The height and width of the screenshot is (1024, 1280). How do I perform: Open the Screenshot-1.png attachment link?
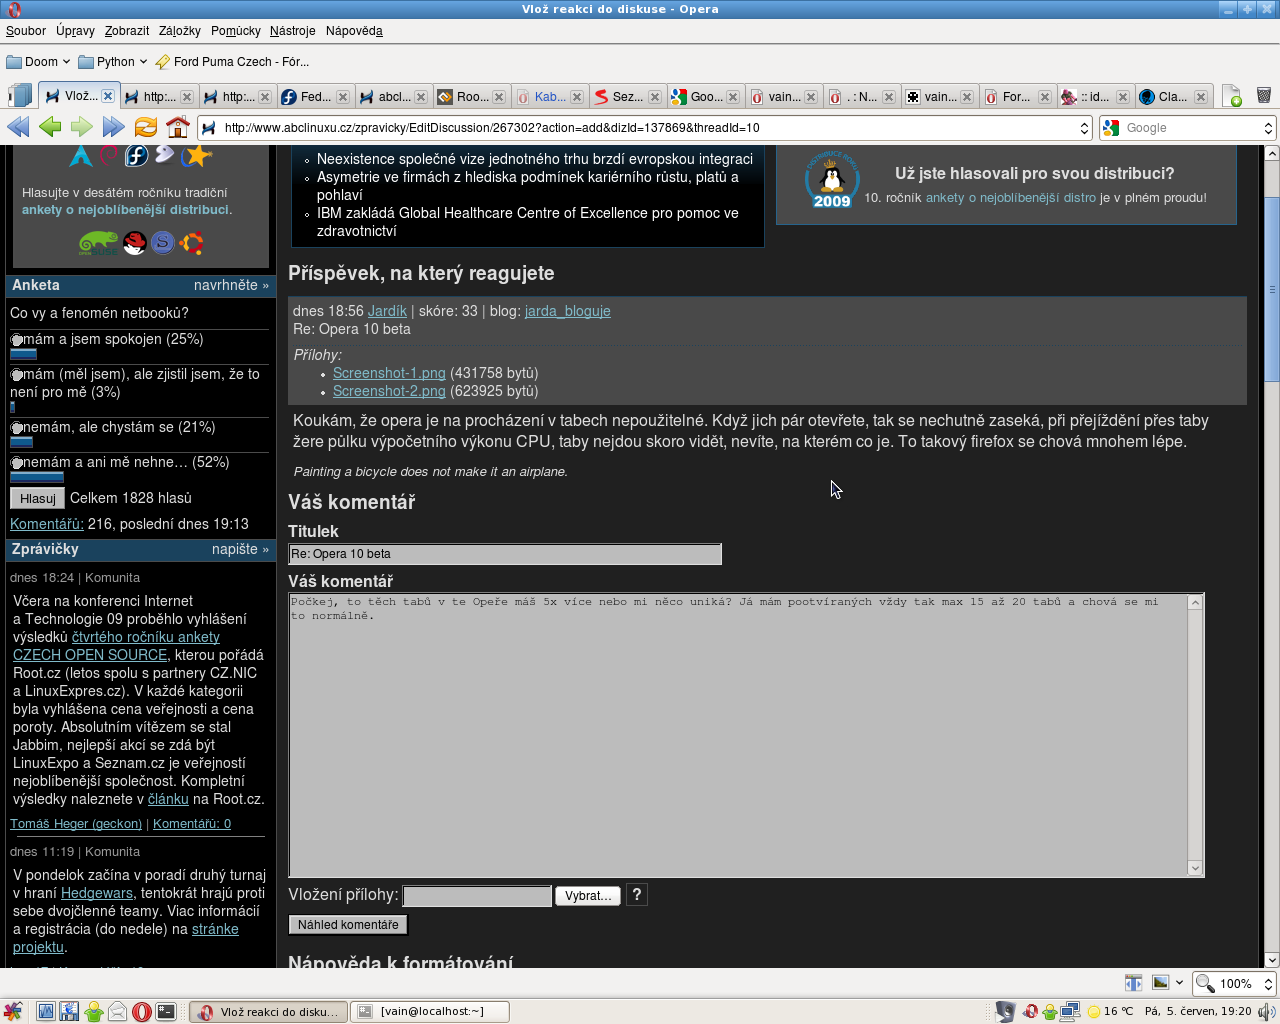[389, 373]
